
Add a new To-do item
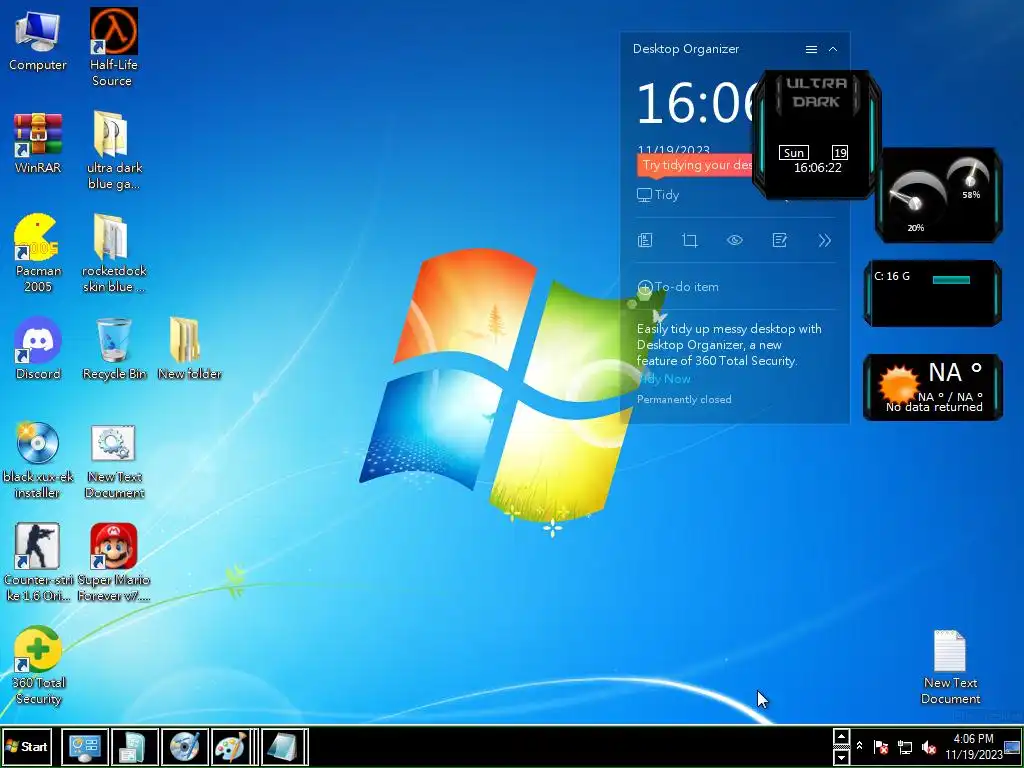pos(679,287)
